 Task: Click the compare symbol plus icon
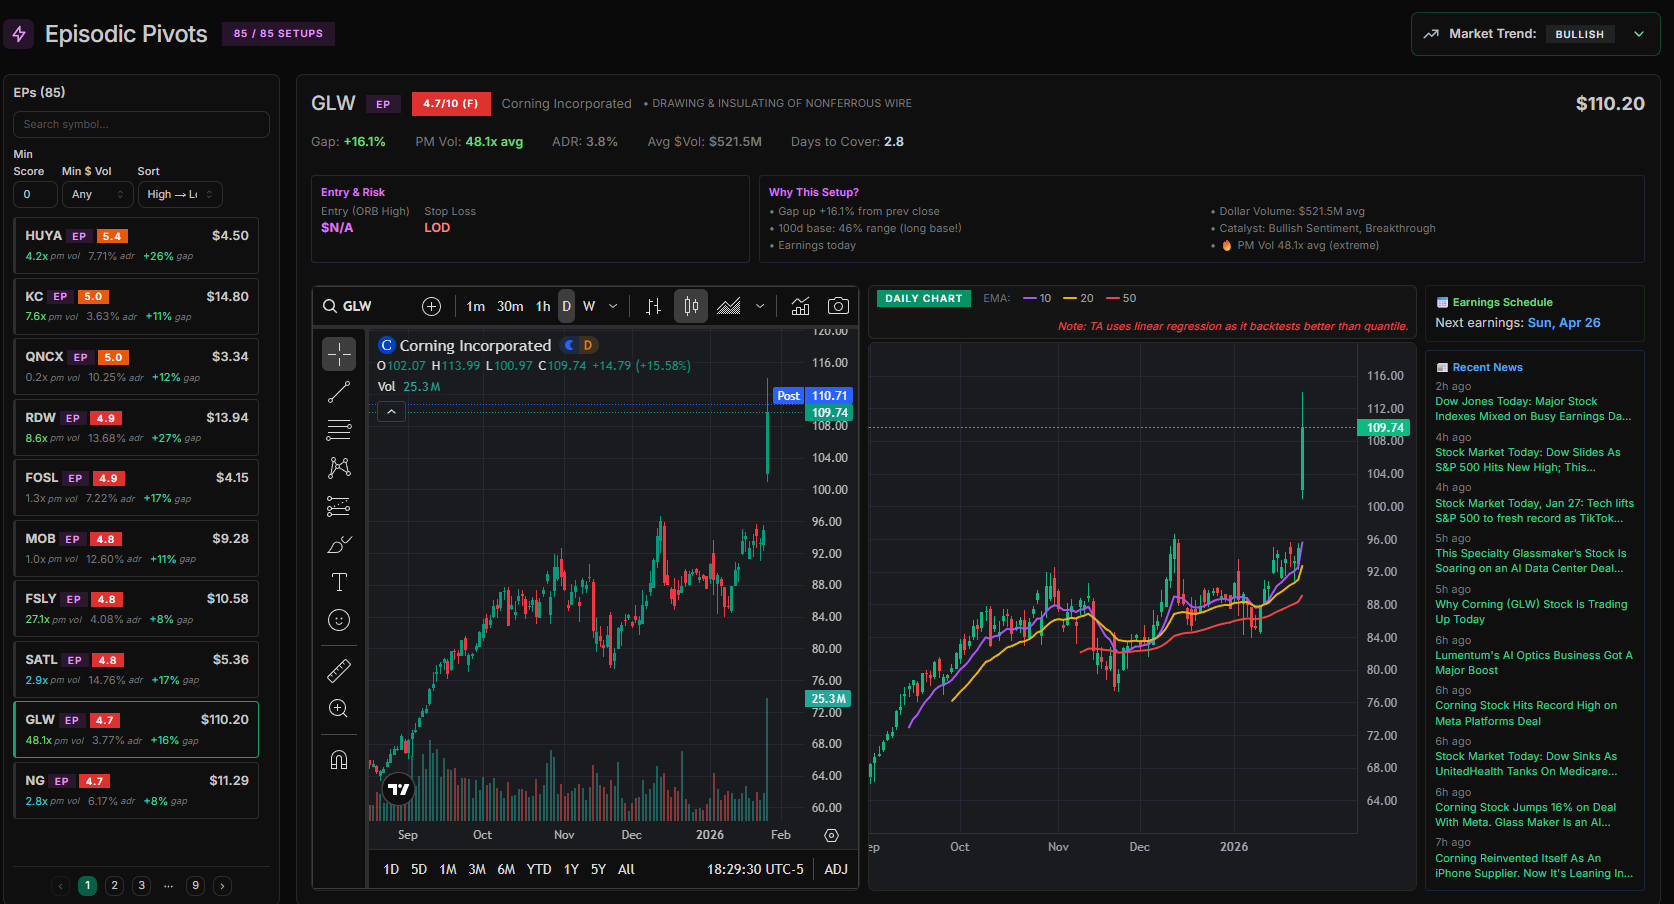431,306
